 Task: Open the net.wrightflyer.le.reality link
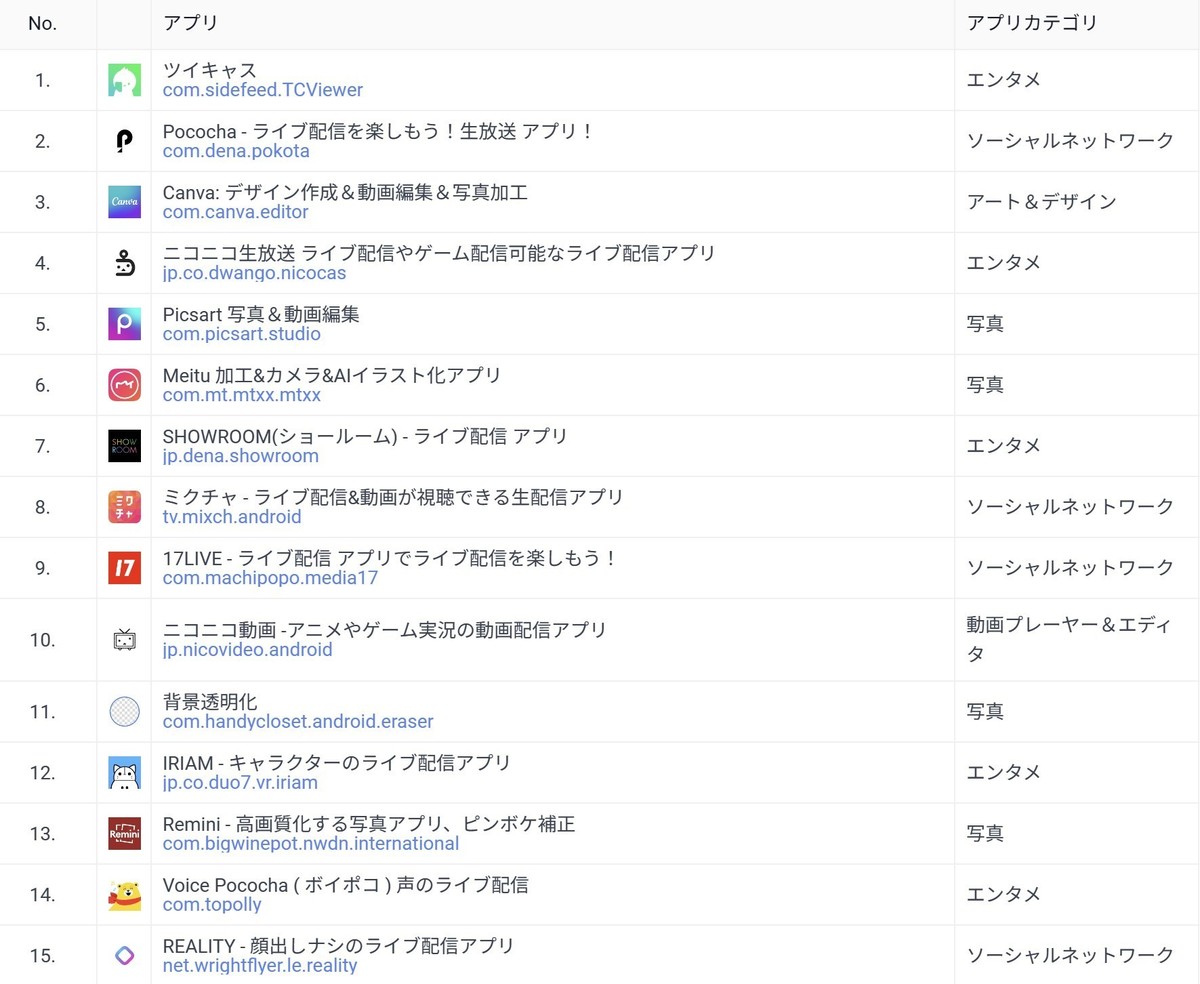tap(260, 966)
